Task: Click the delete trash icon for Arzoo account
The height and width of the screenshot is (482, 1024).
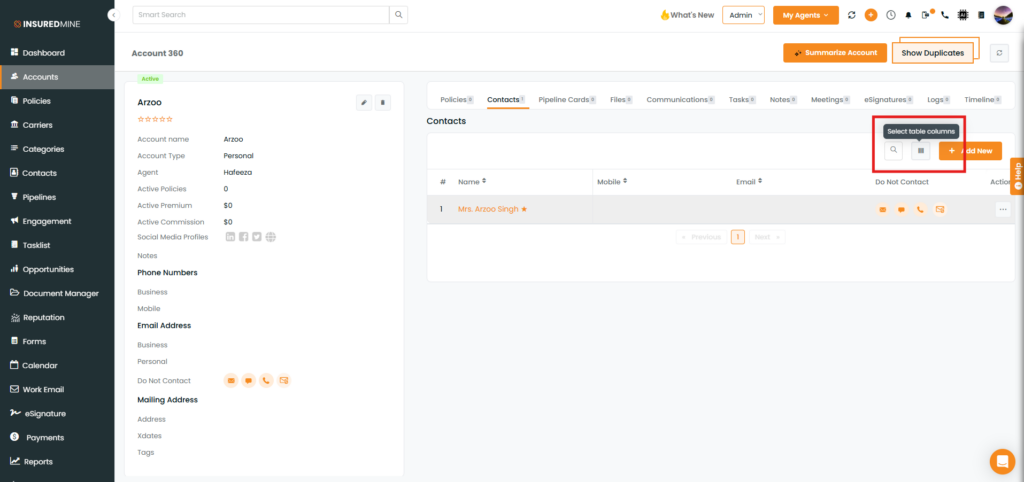Action: 382,102
